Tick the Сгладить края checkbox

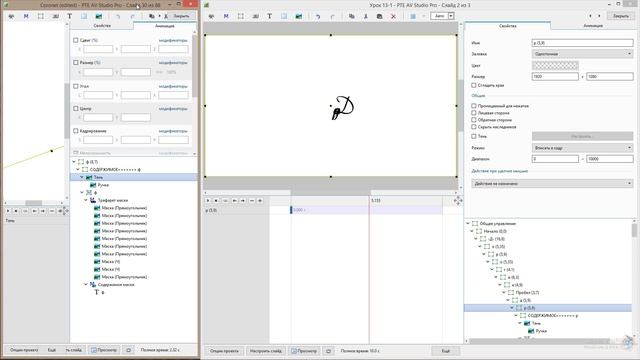tap(473, 85)
